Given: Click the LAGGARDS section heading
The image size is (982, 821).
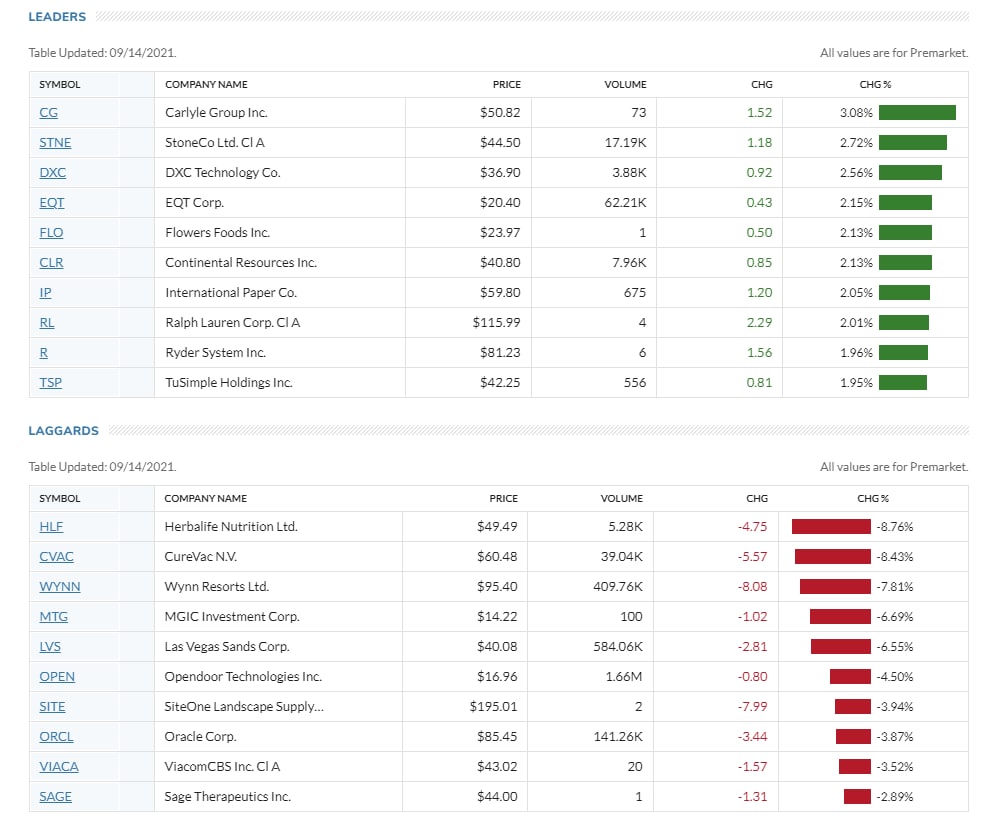Looking at the screenshot, I should tap(63, 431).
